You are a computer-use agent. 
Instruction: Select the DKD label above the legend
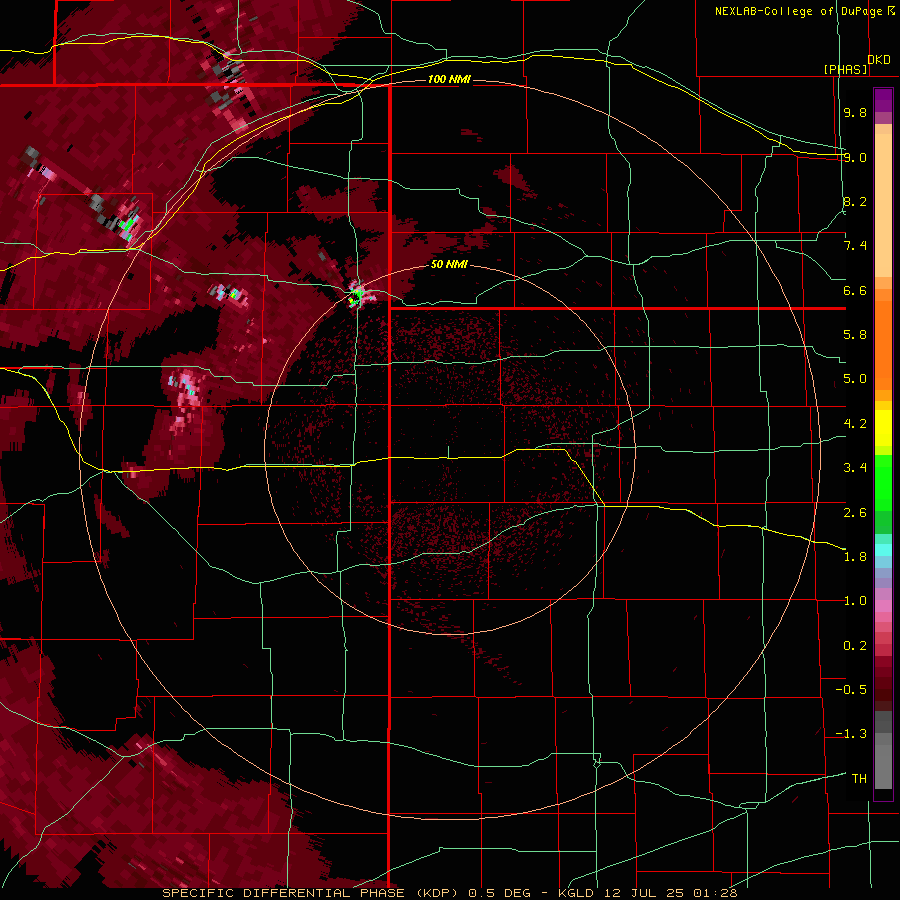[879, 60]
